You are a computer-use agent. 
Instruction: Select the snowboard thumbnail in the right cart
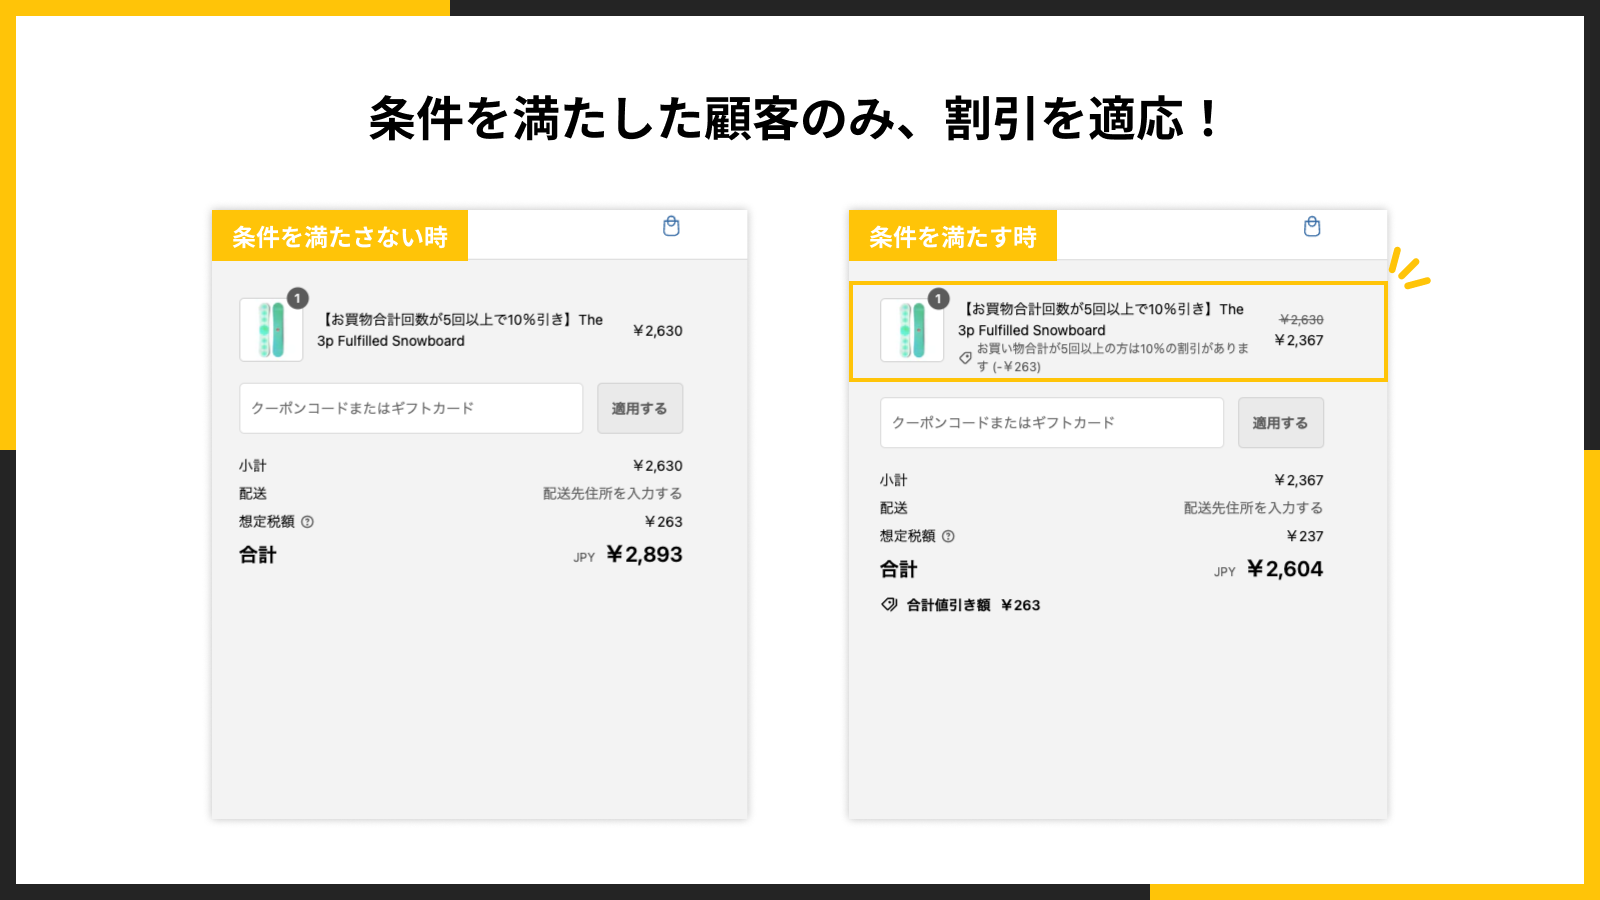pyautogui.click(x=911, y=330)
